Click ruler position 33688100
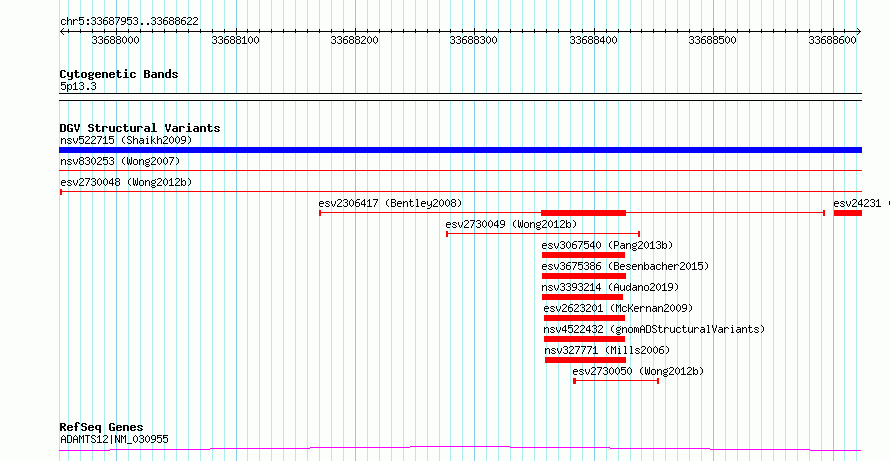 (236, 40)
